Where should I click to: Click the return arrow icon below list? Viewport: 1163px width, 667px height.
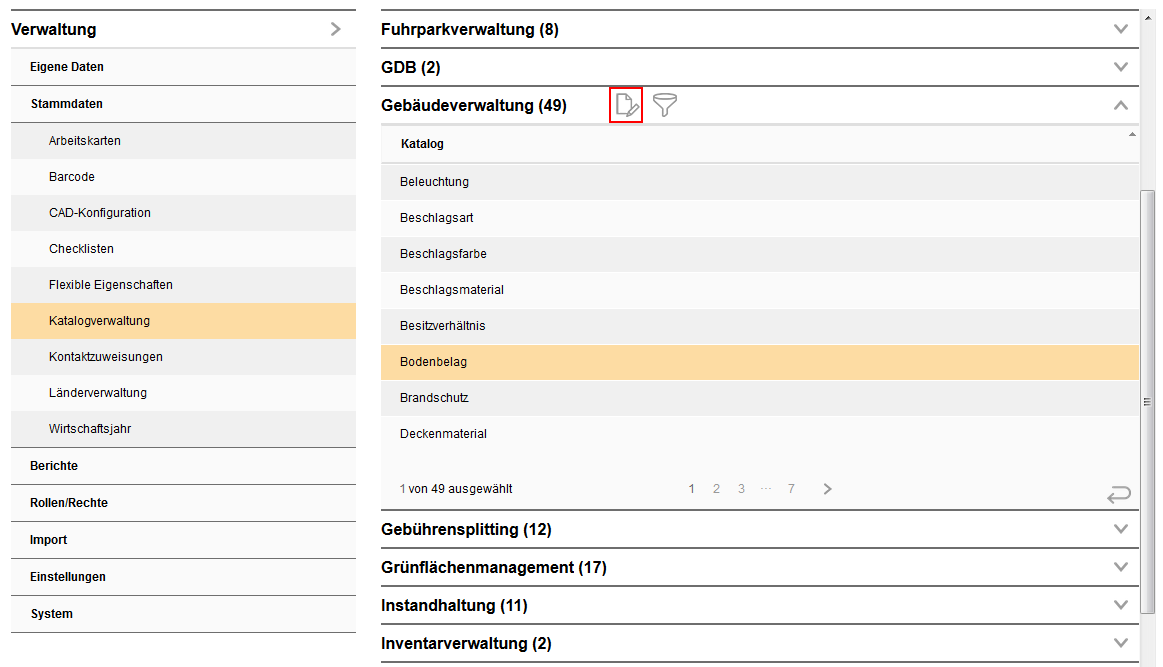[x=1118, y=494]
